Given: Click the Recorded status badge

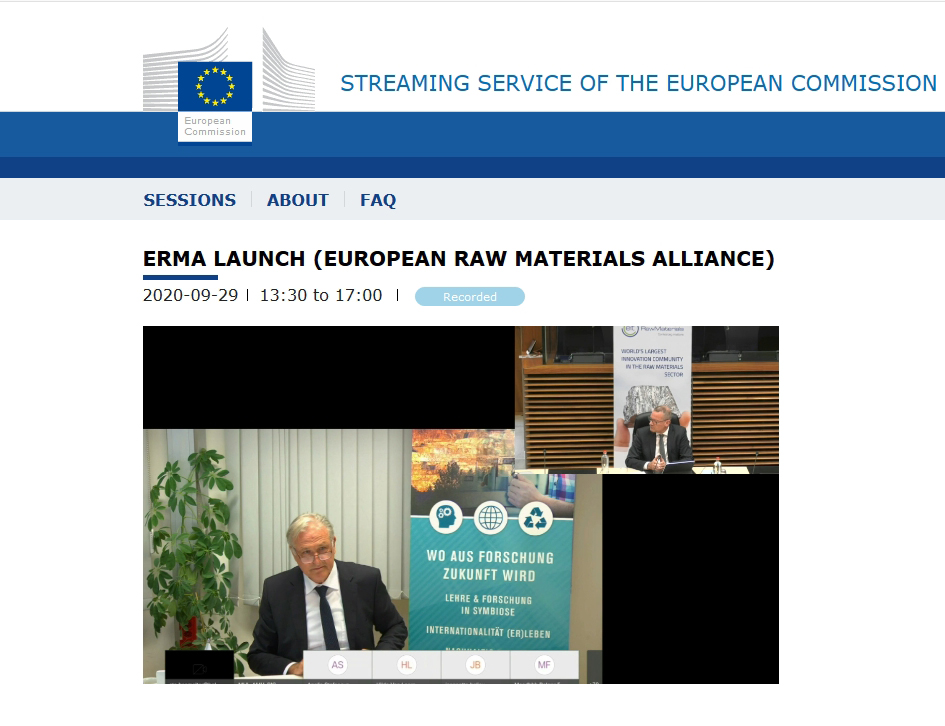Looking at the screenshot, I should (469, 296).
